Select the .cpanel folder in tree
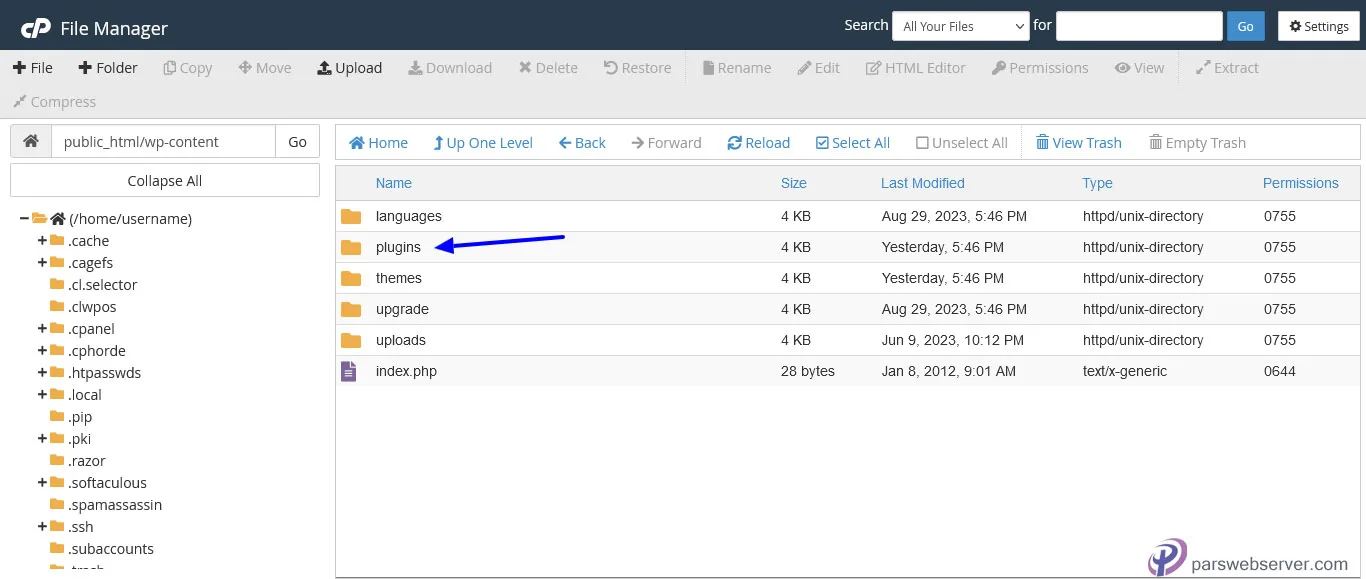The image size is (1366, 579). pyautogui.click(x=91, y=329)
